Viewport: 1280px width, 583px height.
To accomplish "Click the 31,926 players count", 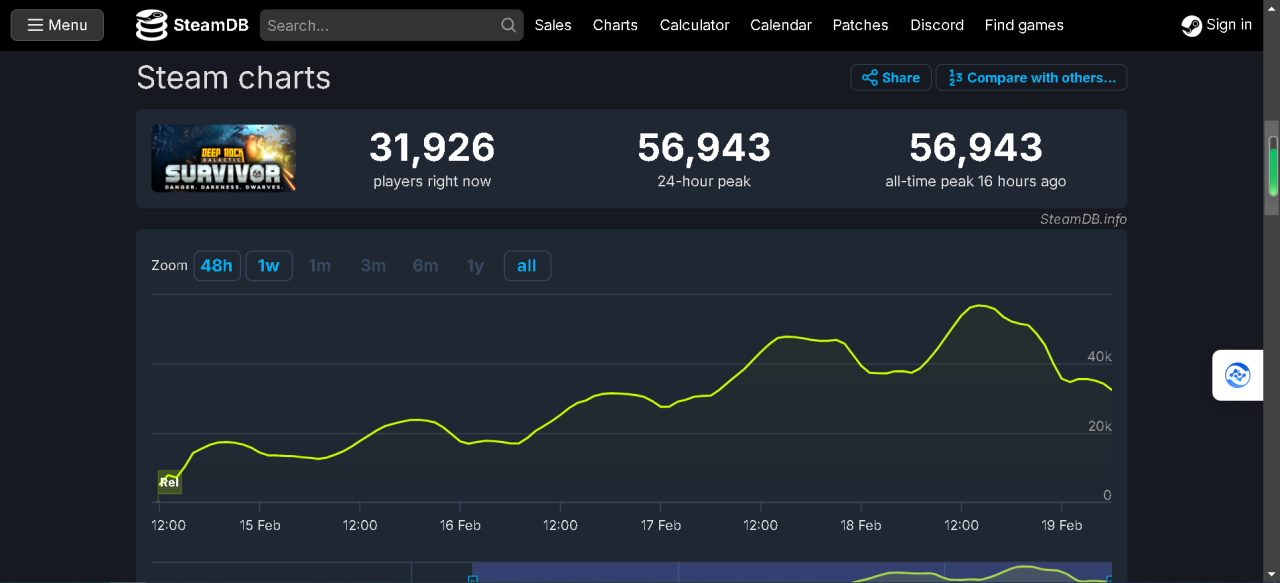I will (x=432, y=148).
